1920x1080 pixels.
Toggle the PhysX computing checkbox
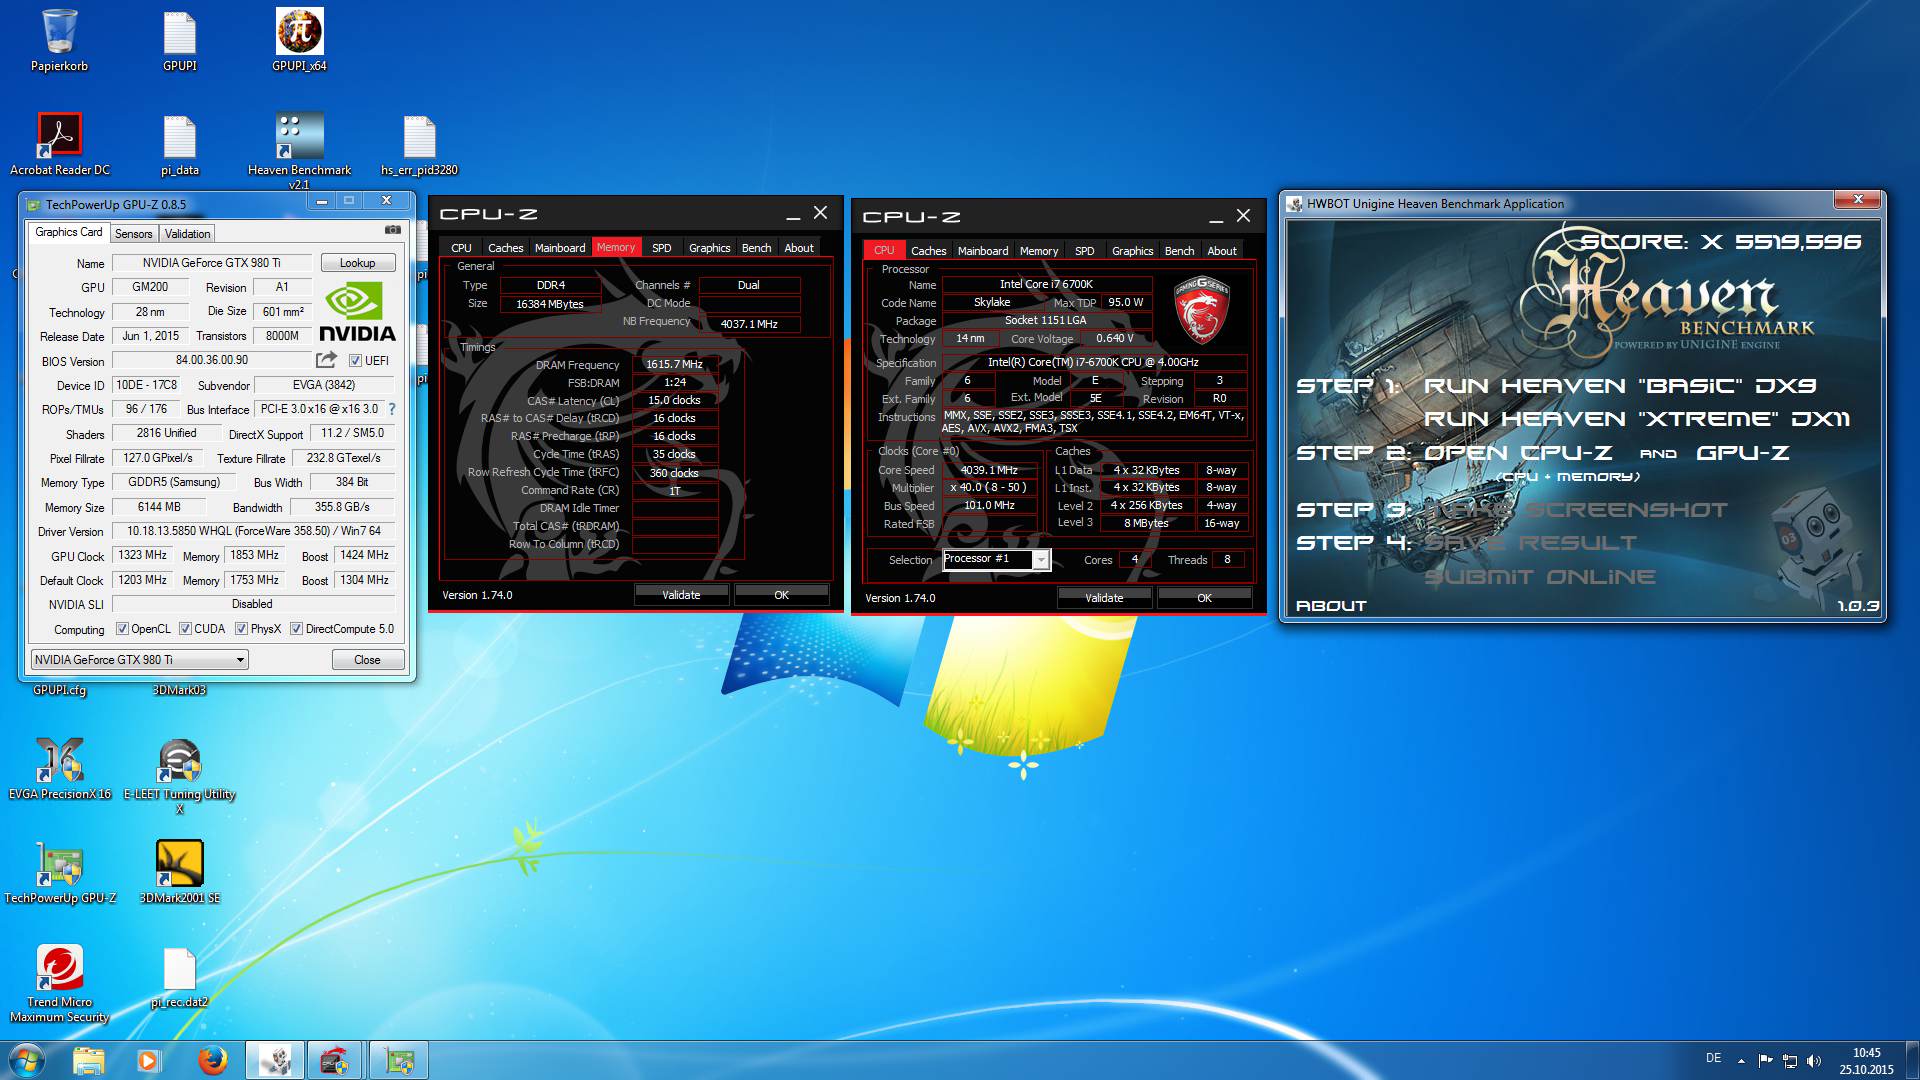[x=241, y=629]
